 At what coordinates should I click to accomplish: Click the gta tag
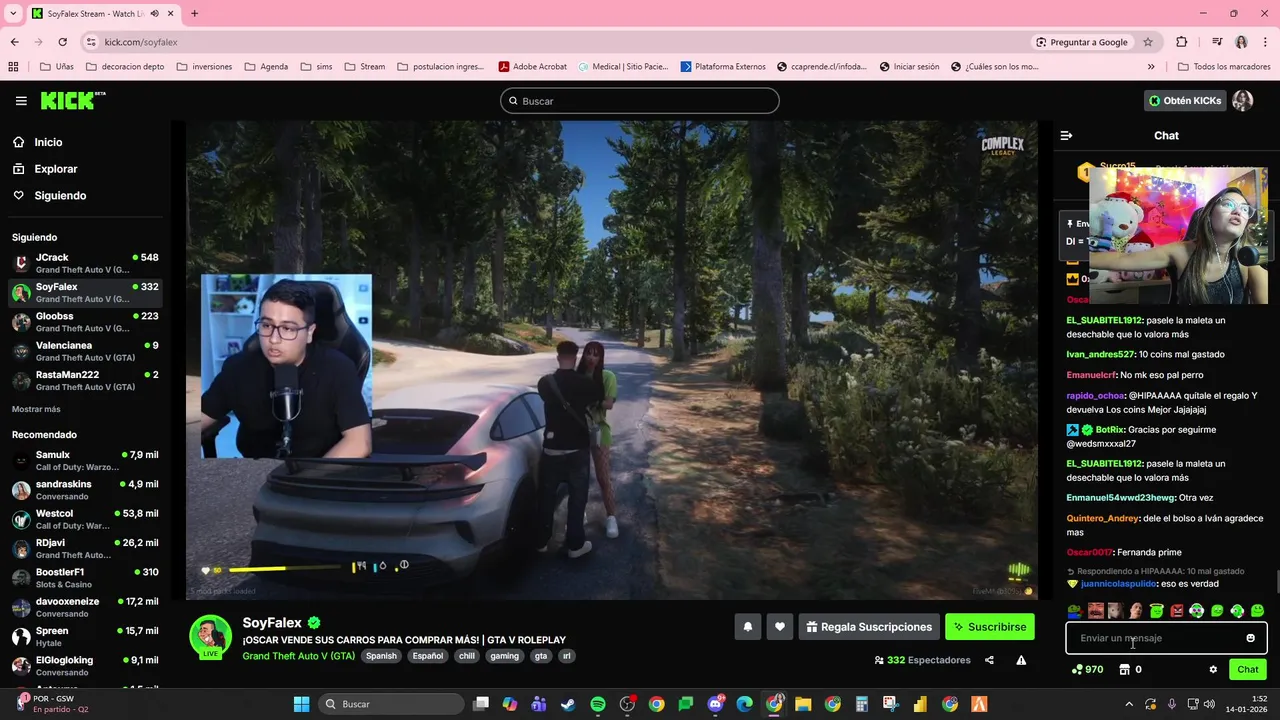541,656
